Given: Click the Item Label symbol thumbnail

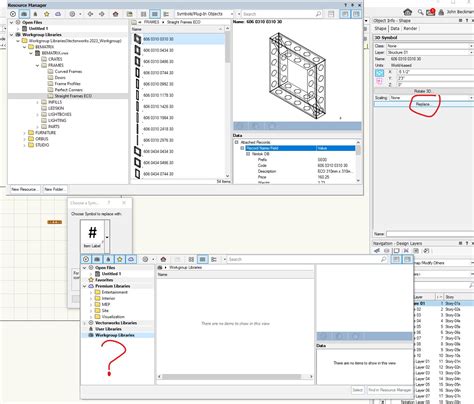Looking at the screenshot, I should pos(92,236).
